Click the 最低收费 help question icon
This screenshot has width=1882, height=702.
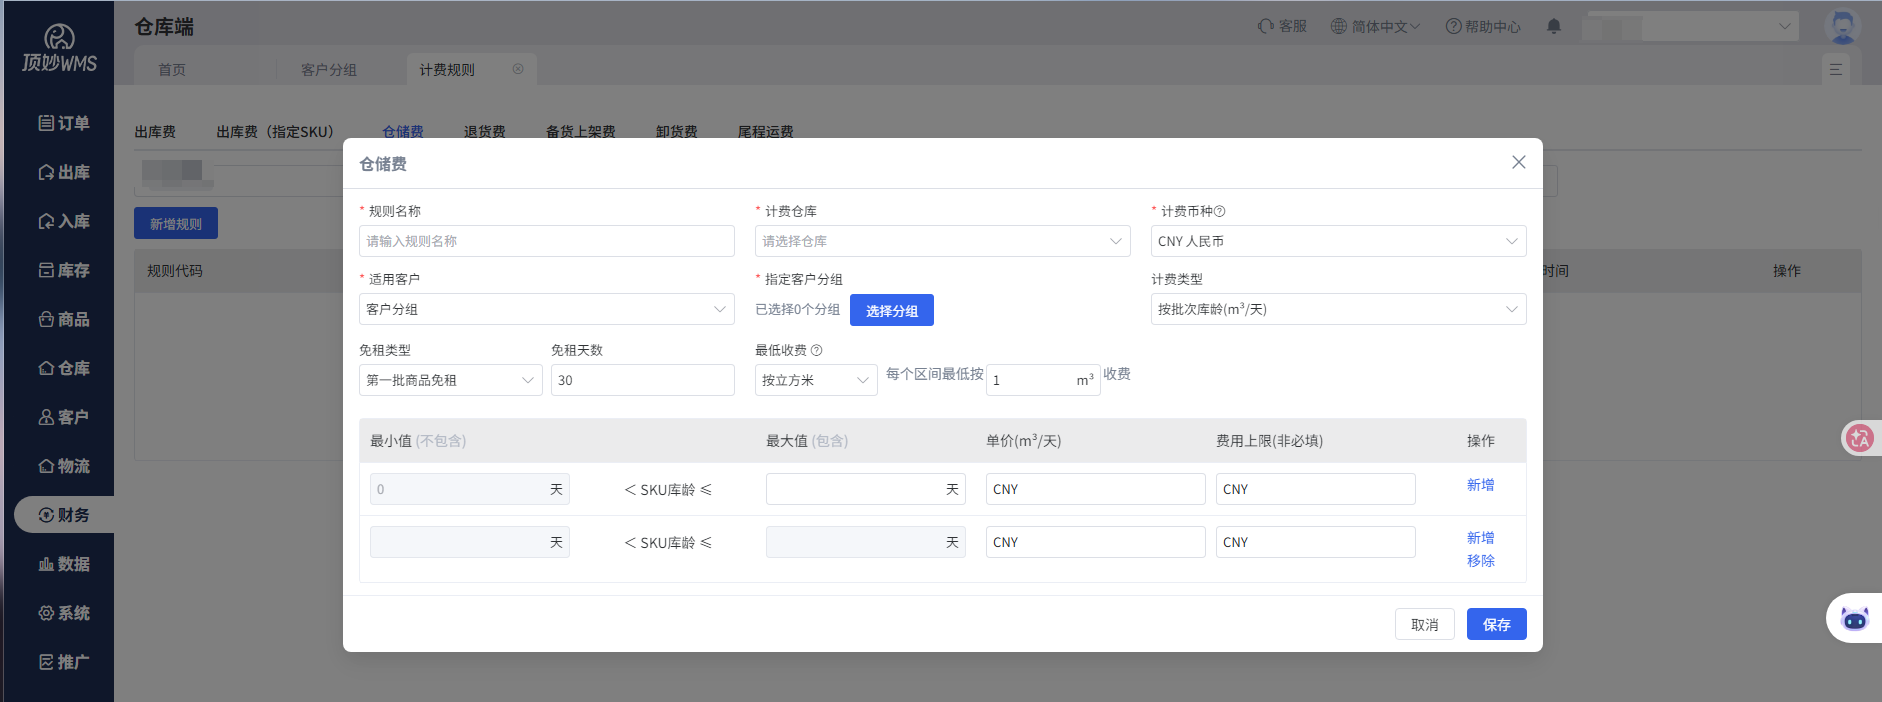click(816, 350)
